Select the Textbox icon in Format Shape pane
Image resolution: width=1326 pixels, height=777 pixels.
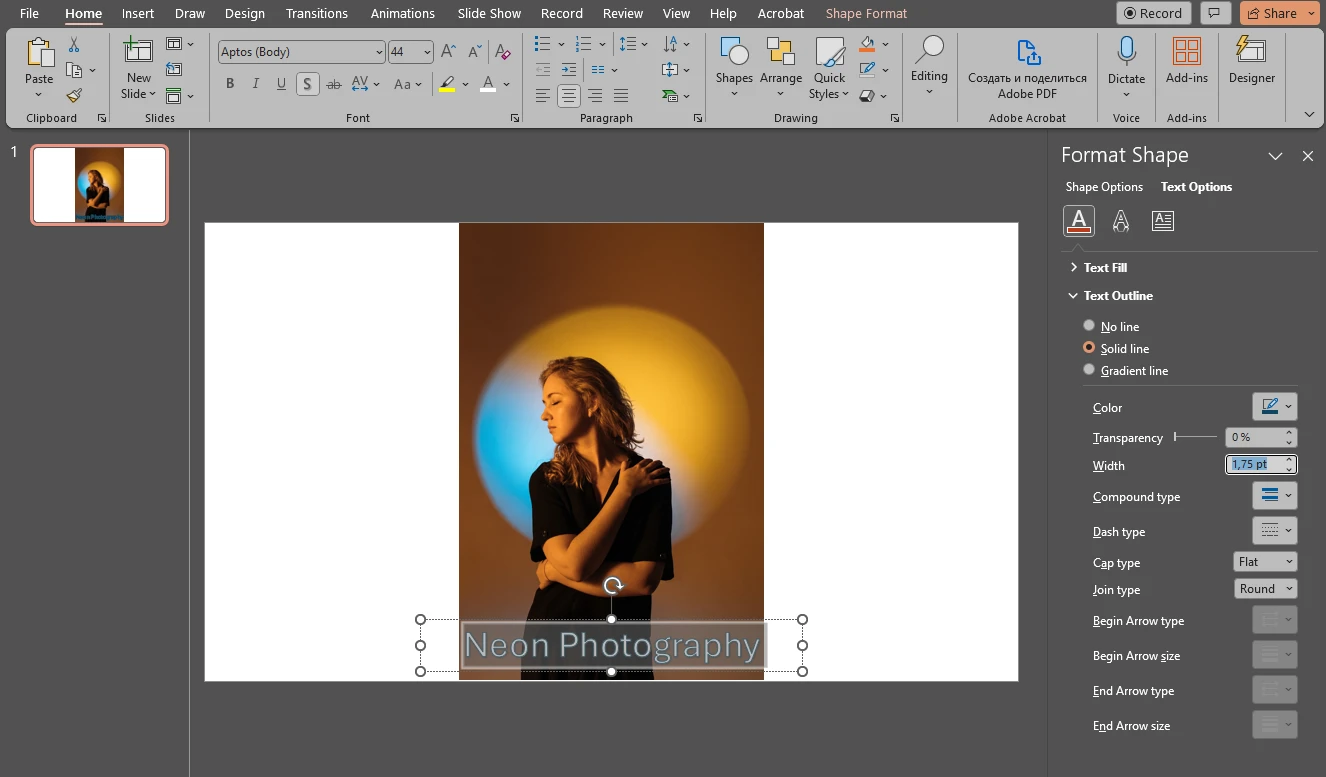point(1162,220)
